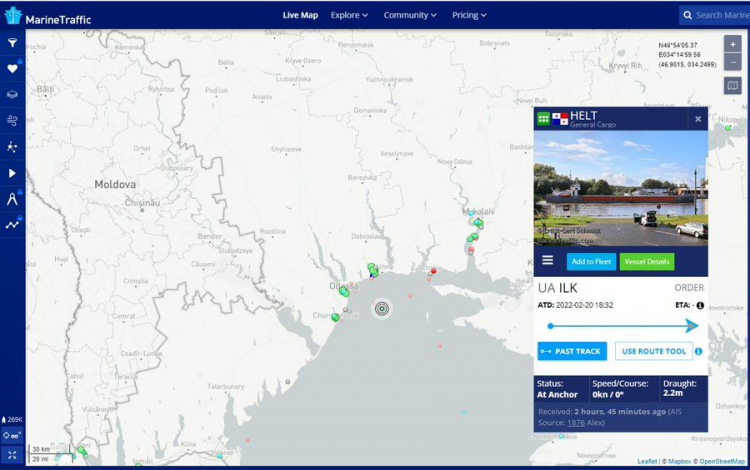Start playback play icon in sidebar
This screenshot has width=750, height=470.
12,173
